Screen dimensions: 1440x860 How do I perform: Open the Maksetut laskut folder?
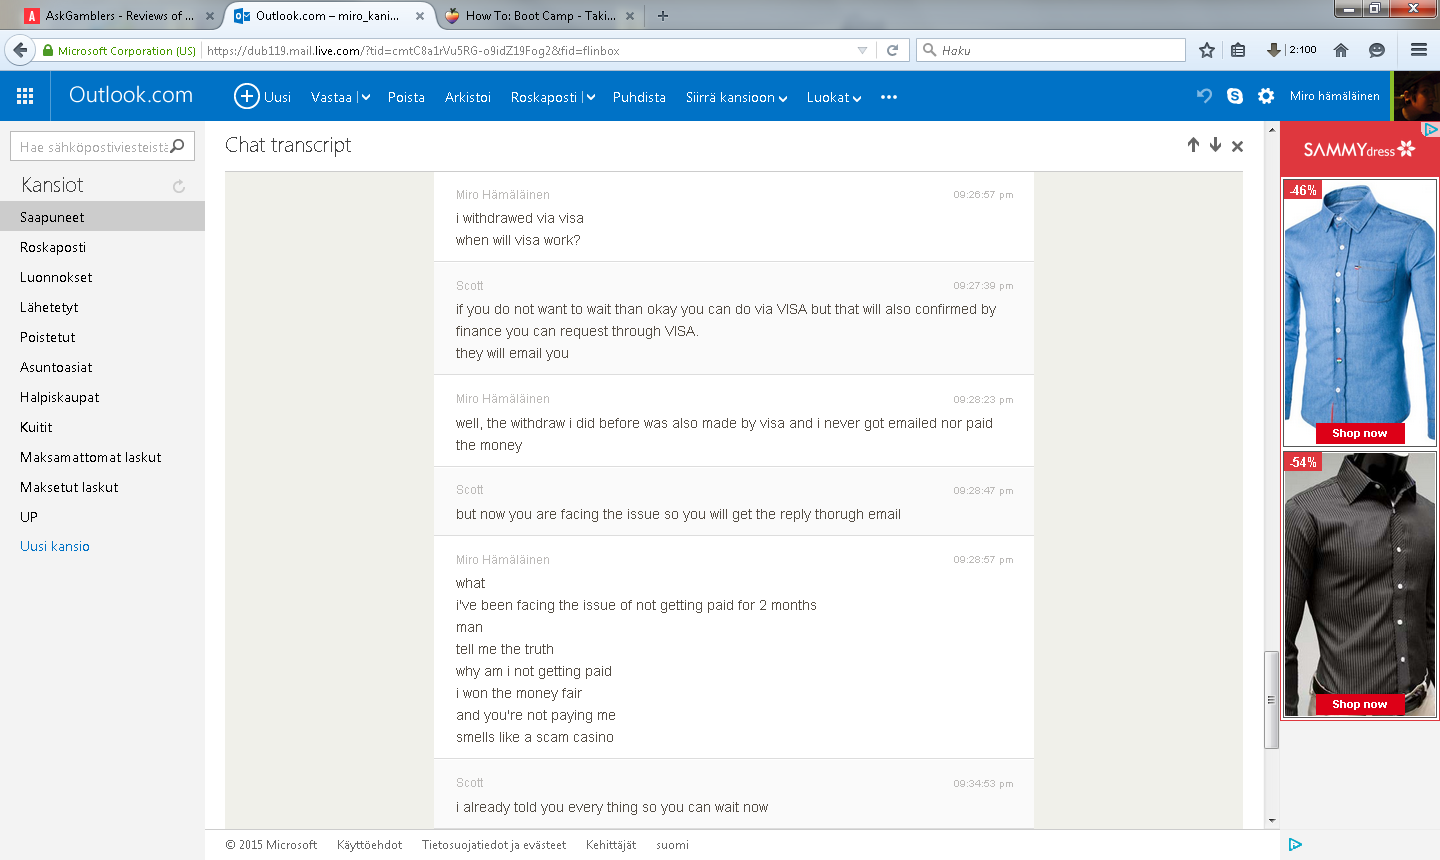[x=102, y=487]
